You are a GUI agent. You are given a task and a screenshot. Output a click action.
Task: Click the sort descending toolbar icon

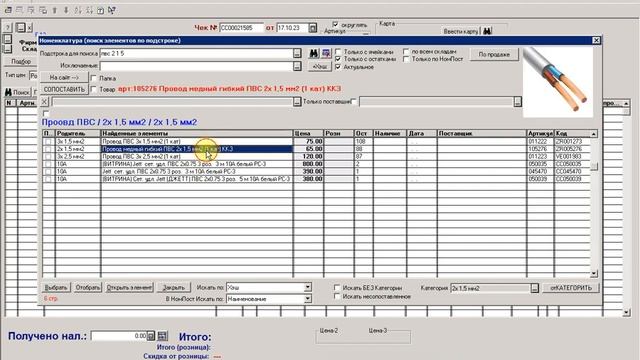click(89, 10)
